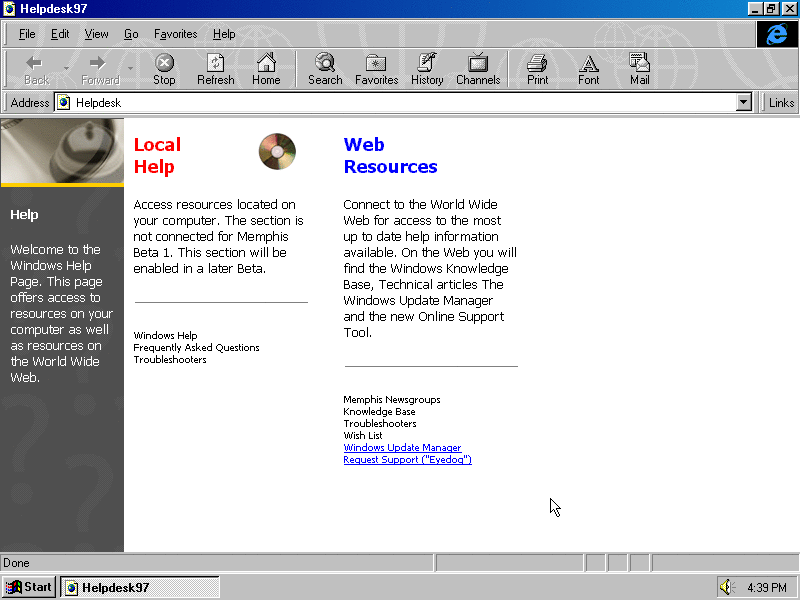Screen dimensions: 800x600
Task: Open the Edit menu
Action: (60, 34)
